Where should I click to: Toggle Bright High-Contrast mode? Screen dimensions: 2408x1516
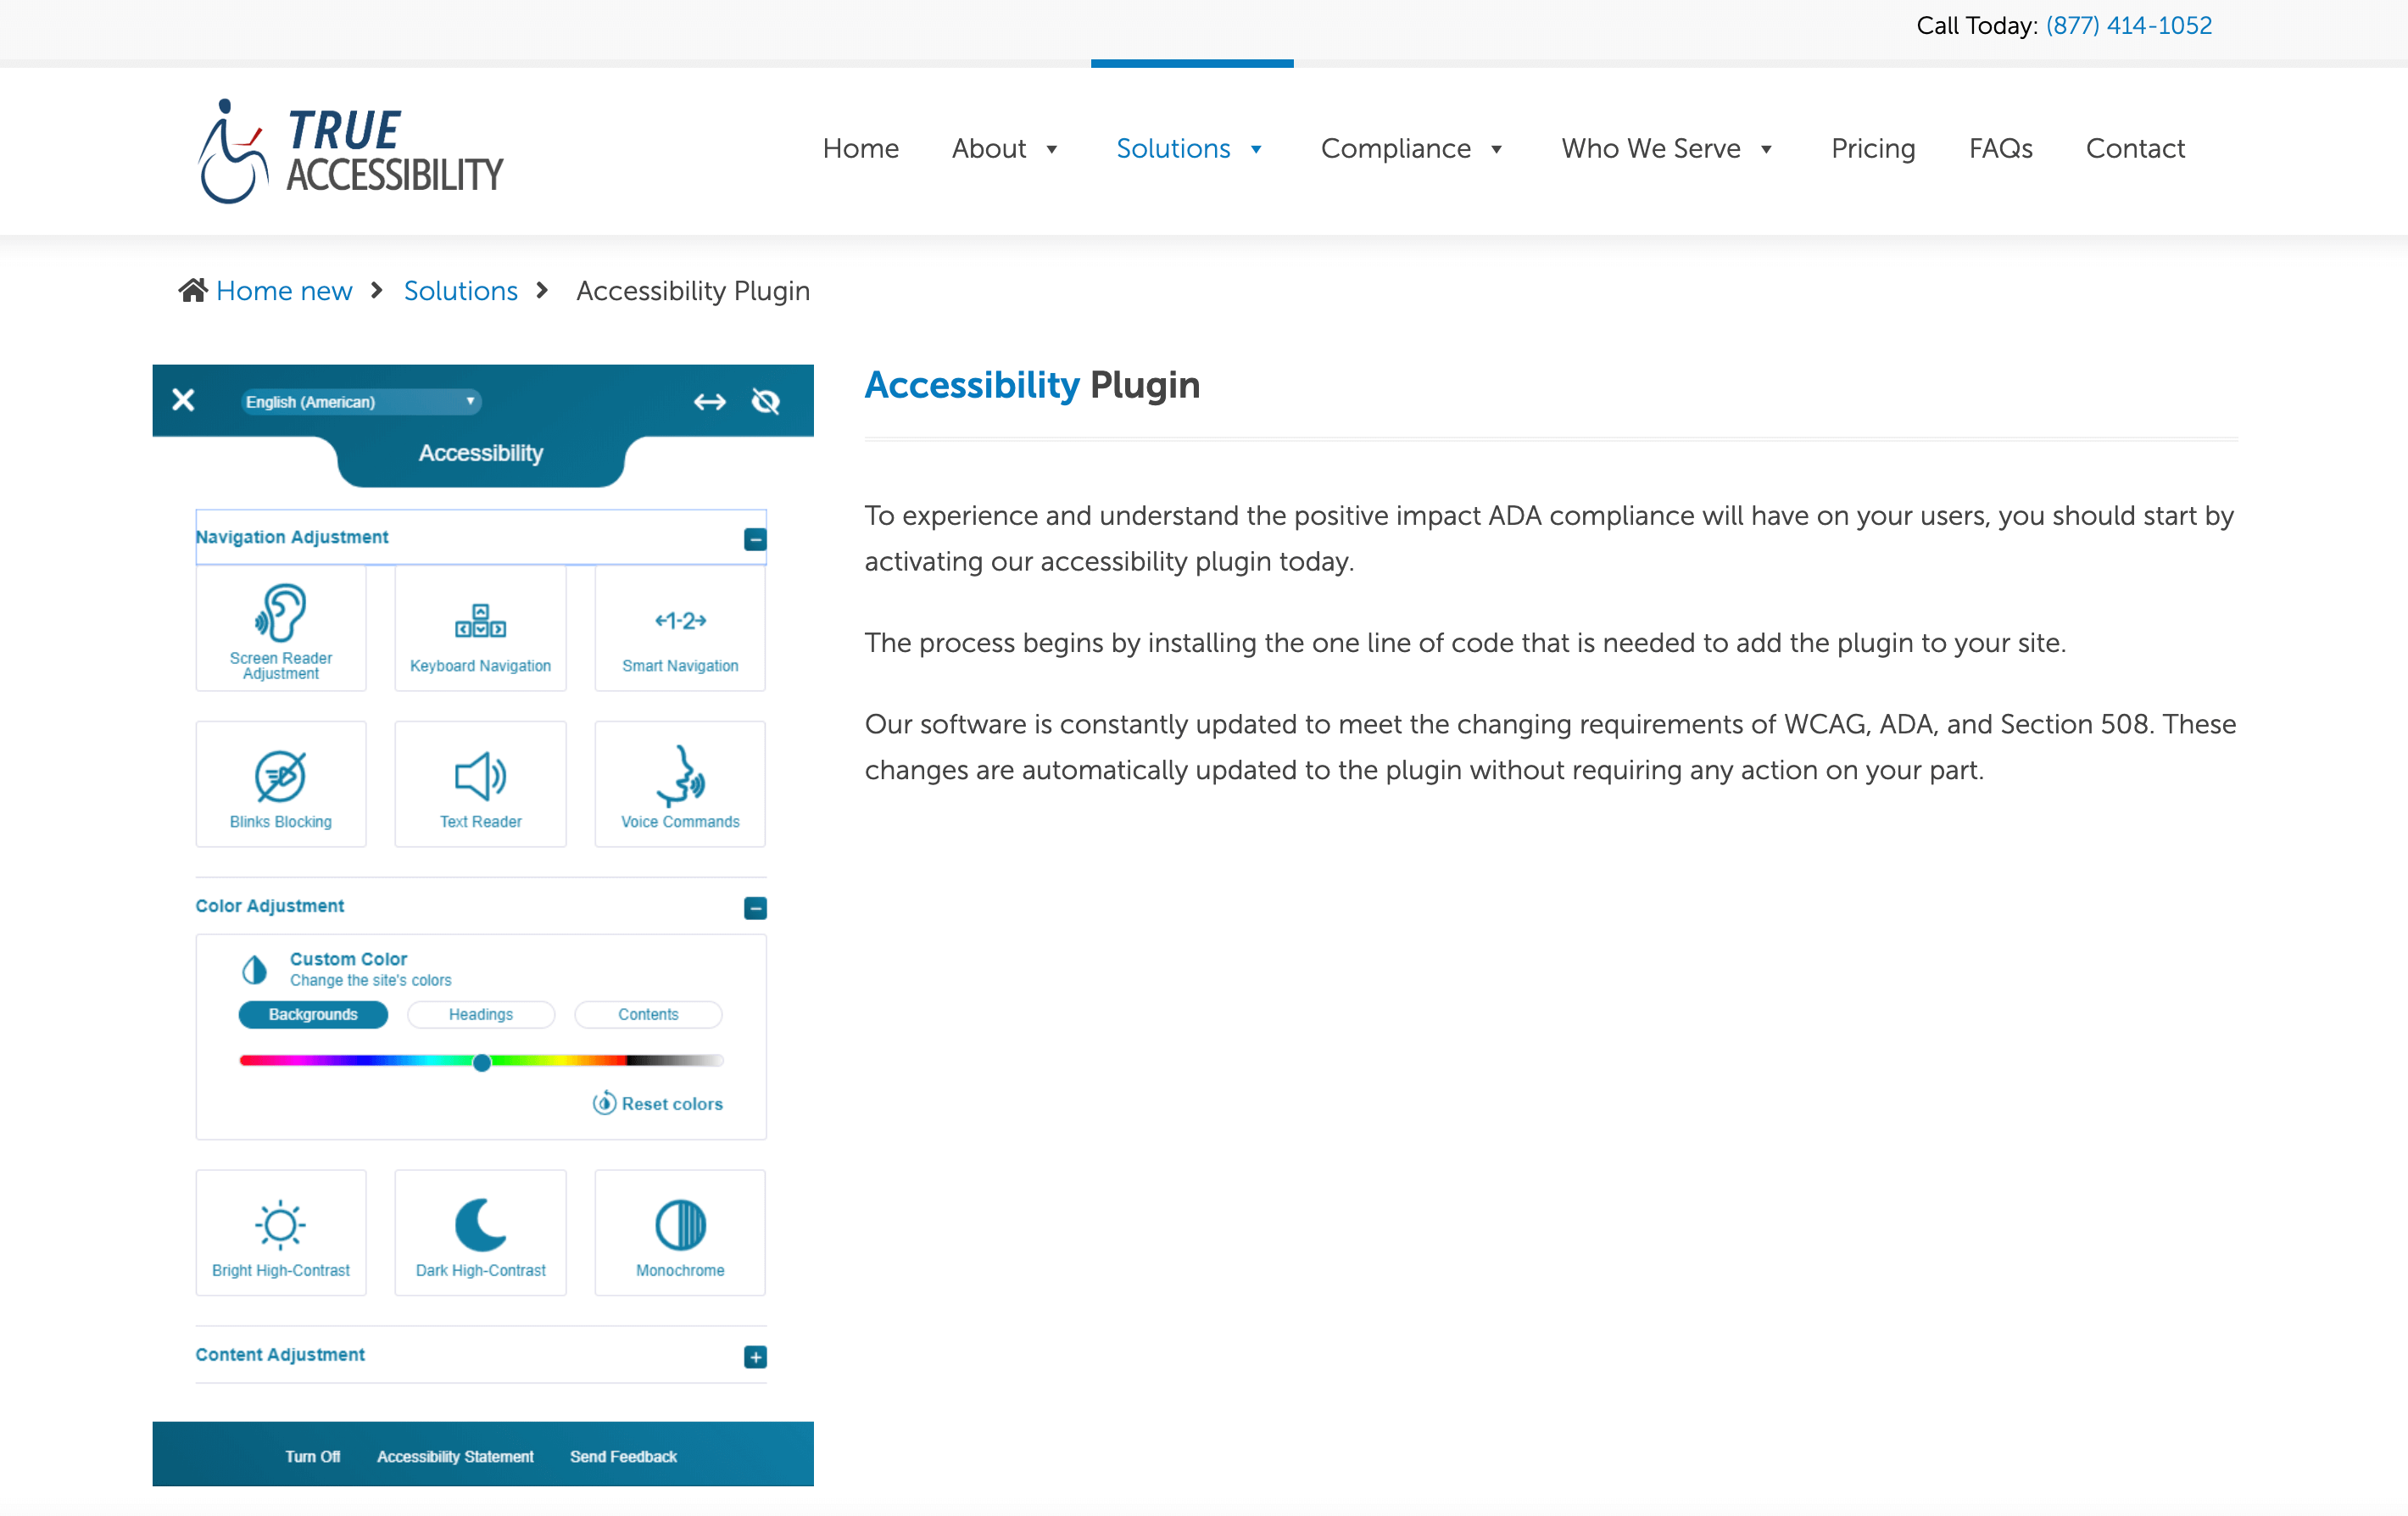click(x=281, y=1232)
